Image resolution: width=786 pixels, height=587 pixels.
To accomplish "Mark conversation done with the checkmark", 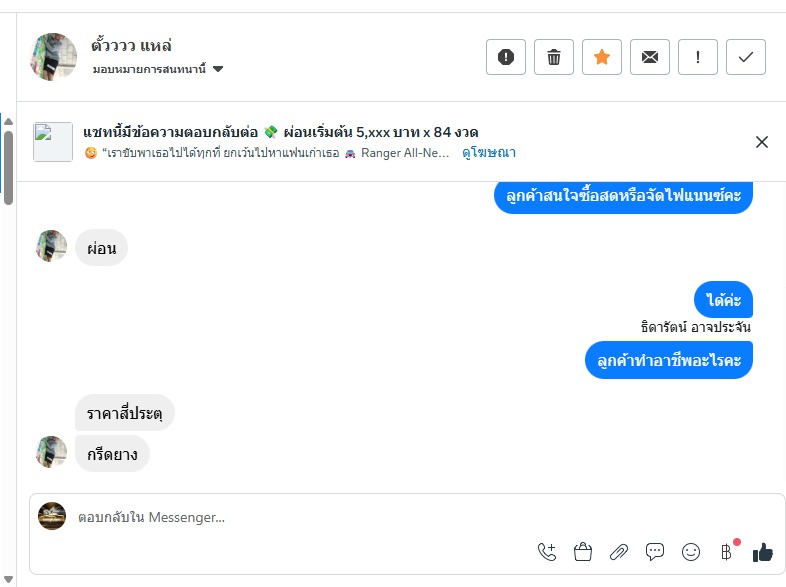I will point(746,57).
